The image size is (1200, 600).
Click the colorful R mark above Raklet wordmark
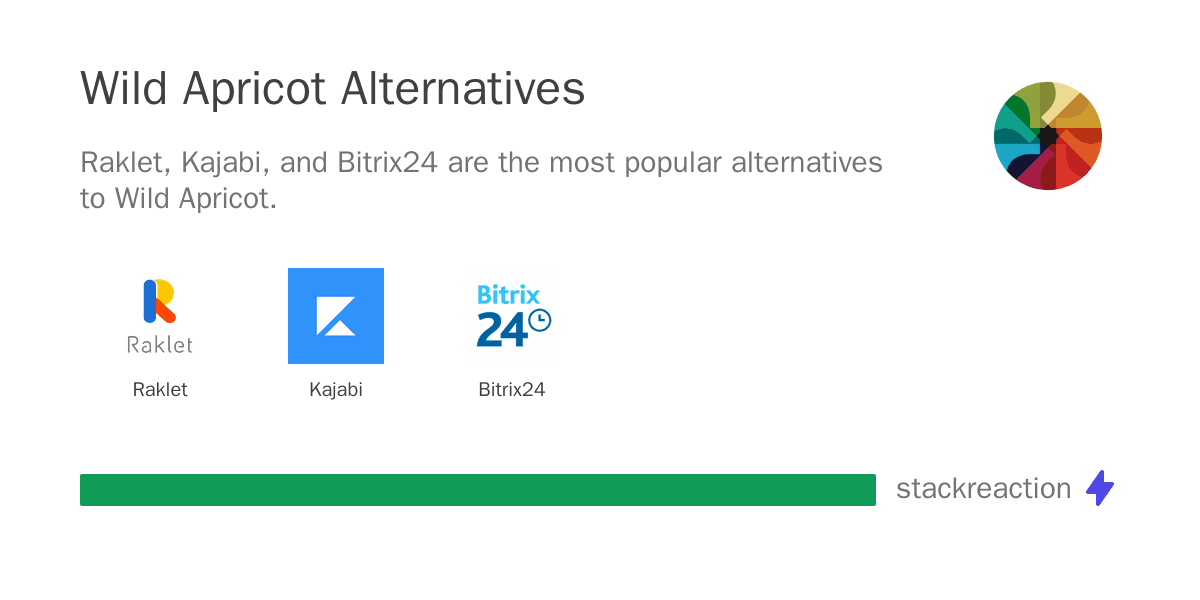(160, 302)
